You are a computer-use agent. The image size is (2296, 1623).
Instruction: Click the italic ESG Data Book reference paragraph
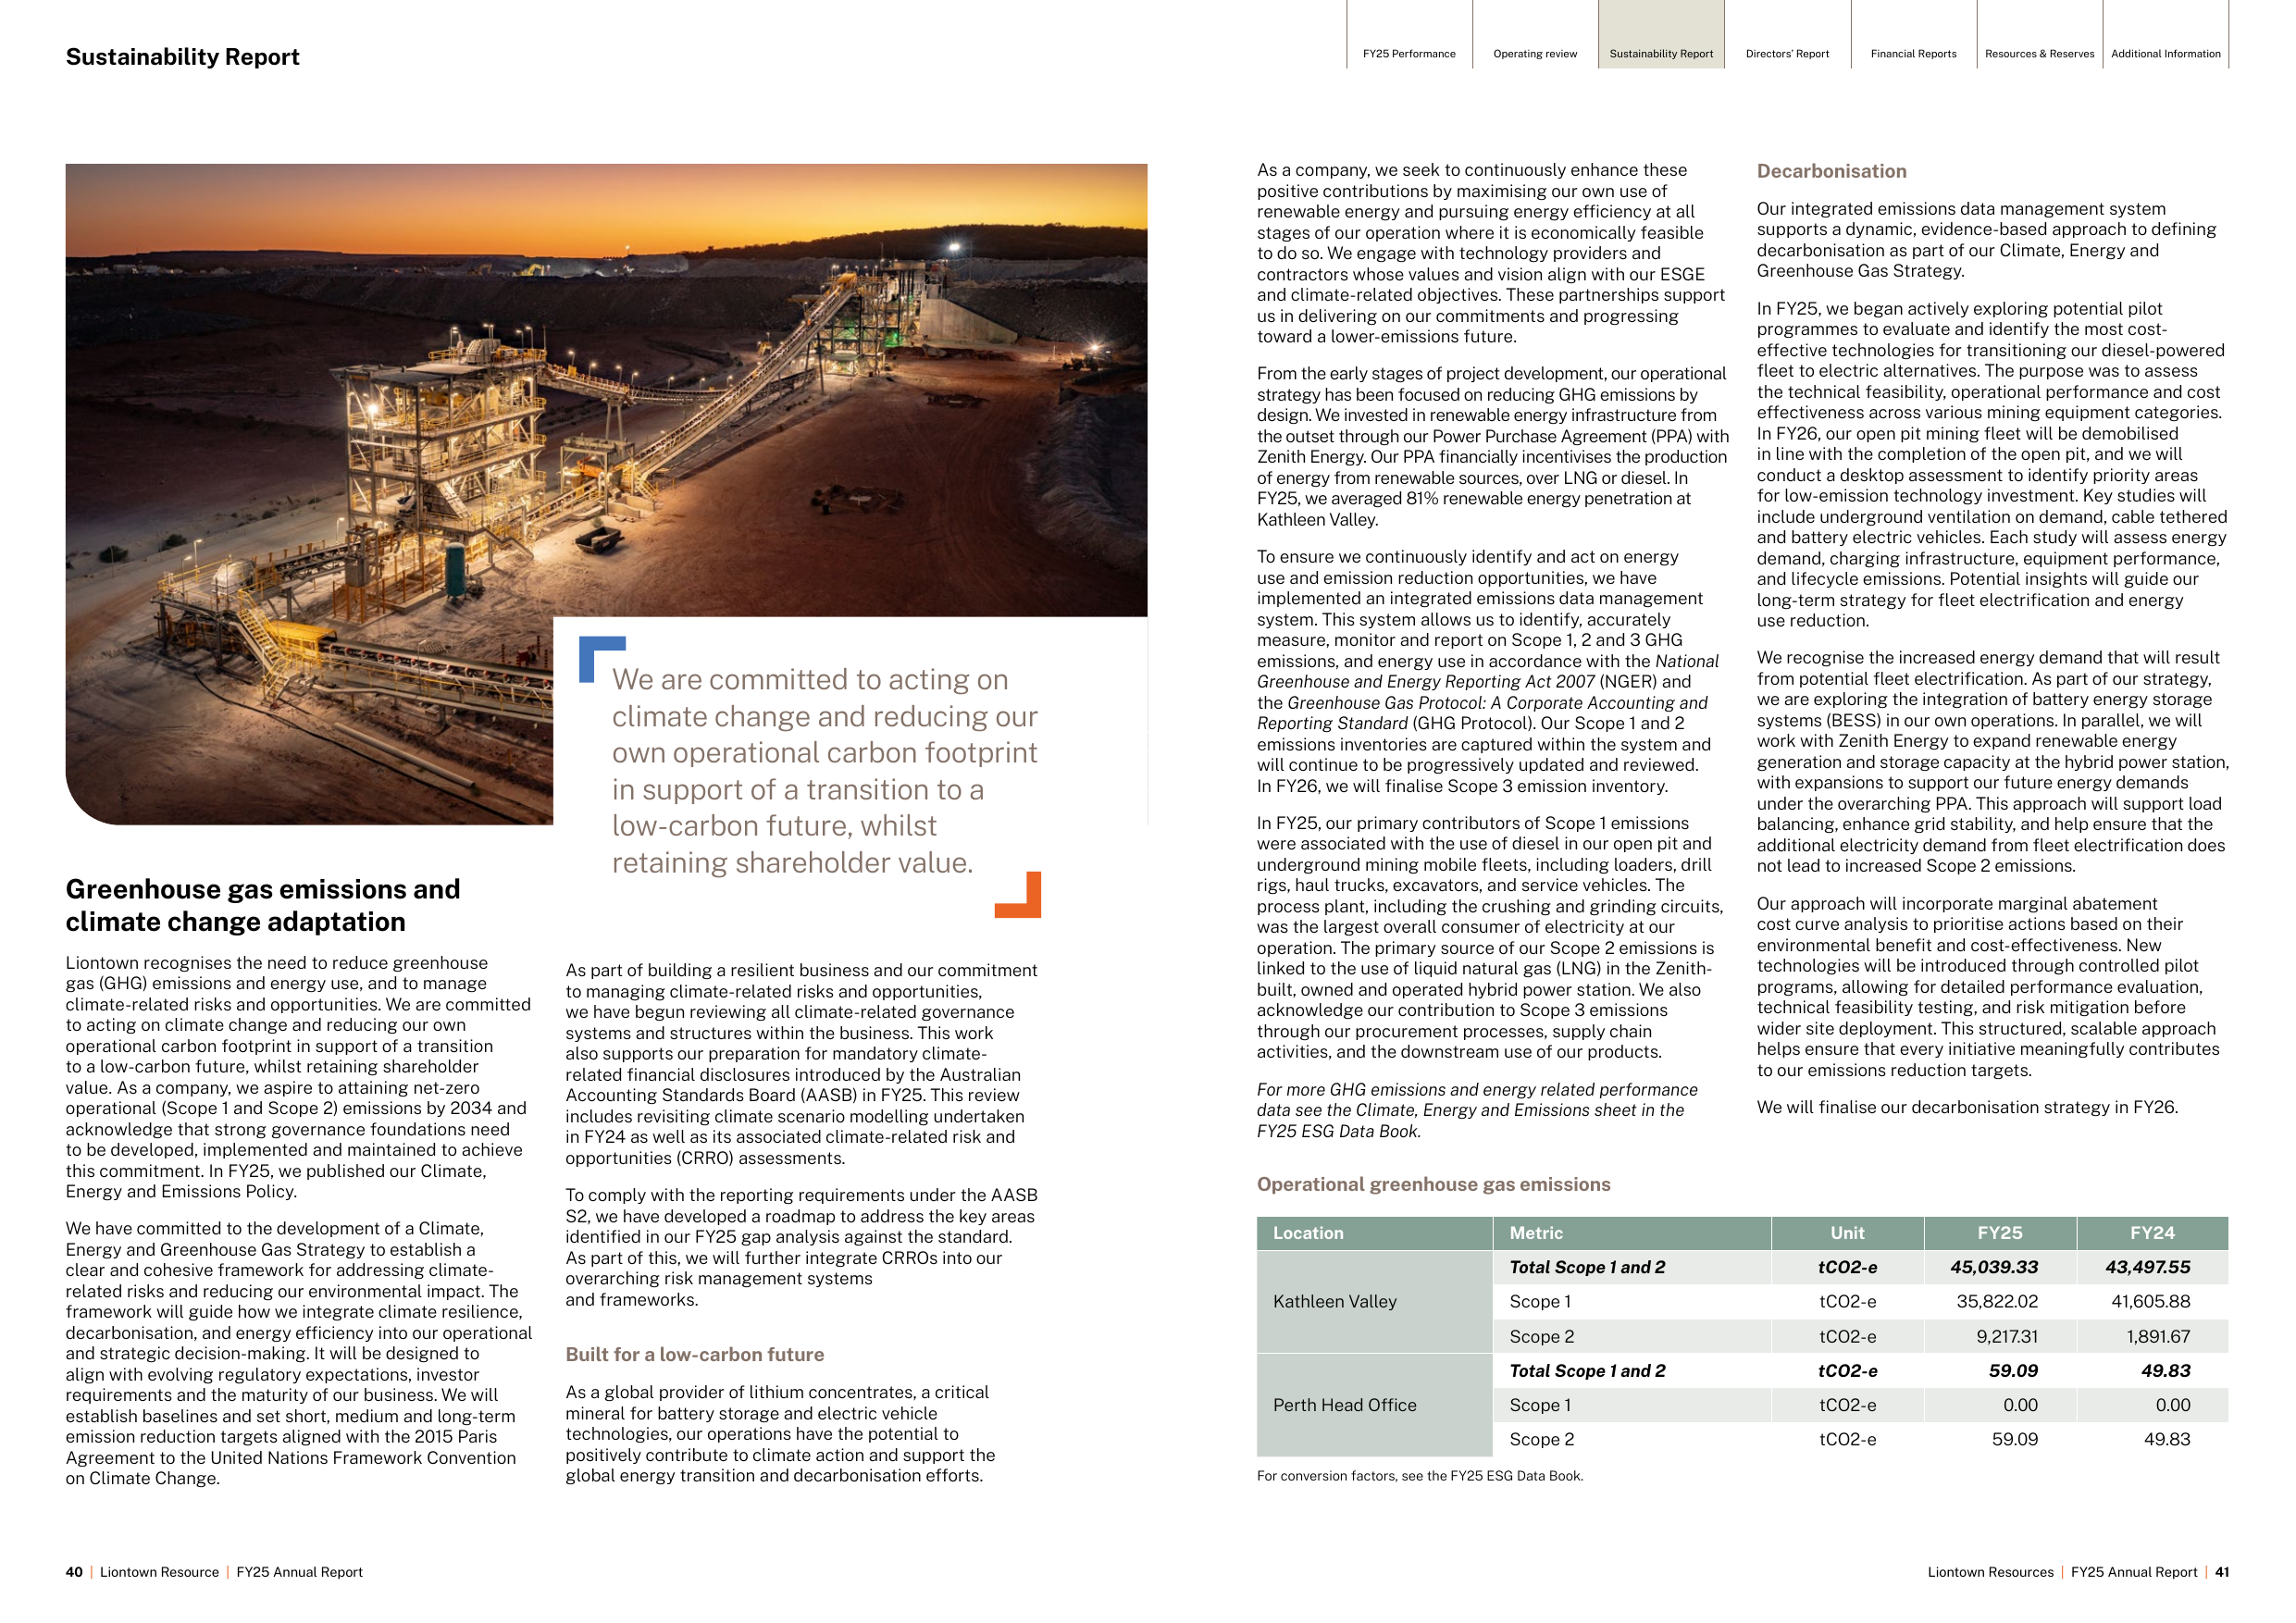click(x=1477, y=1110)
